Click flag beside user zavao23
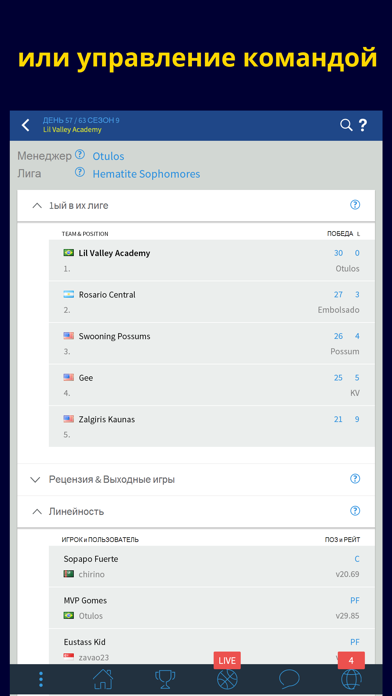392x696 pixels. (68, 657)
